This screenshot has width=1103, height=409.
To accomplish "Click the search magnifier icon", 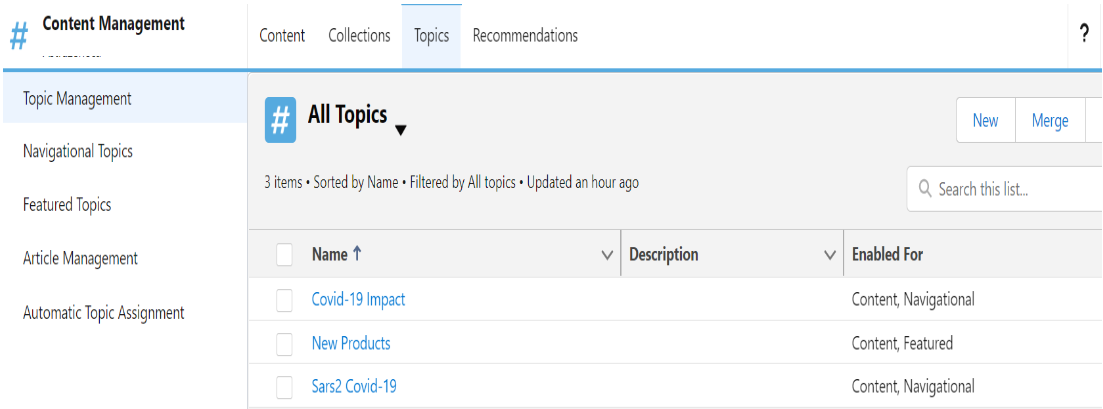I will [x=923, y=189].
